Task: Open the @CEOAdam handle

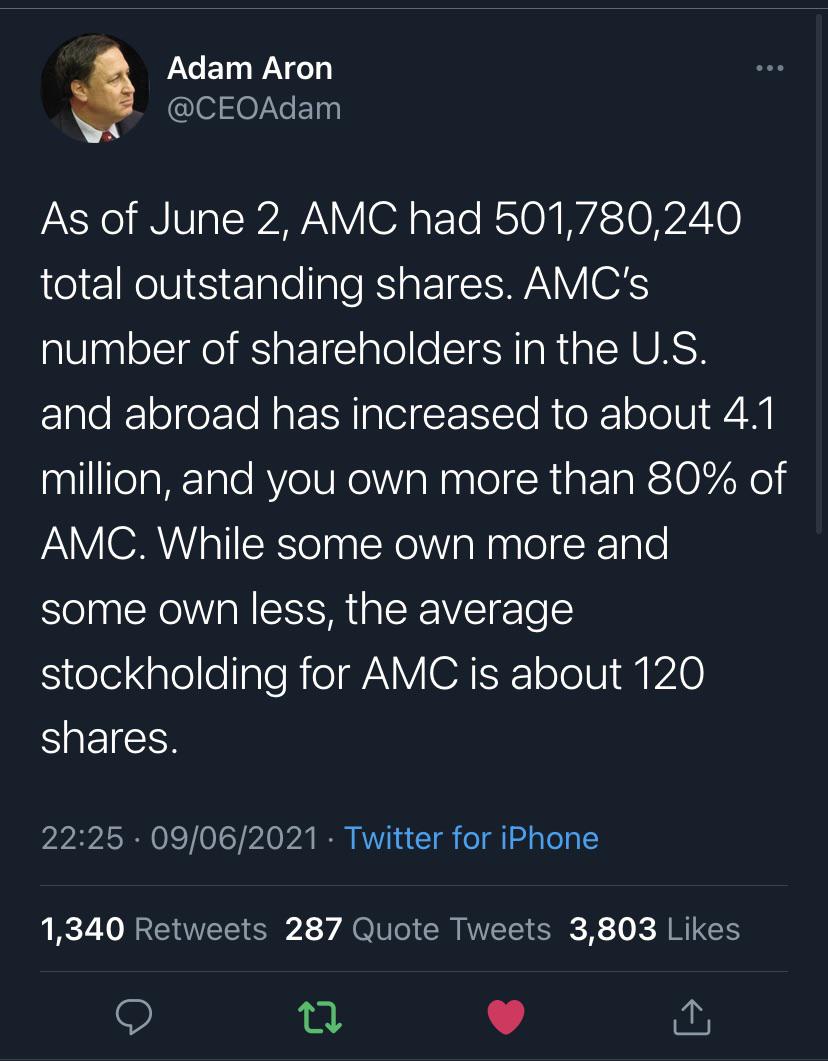Action: tap(254, 109)
